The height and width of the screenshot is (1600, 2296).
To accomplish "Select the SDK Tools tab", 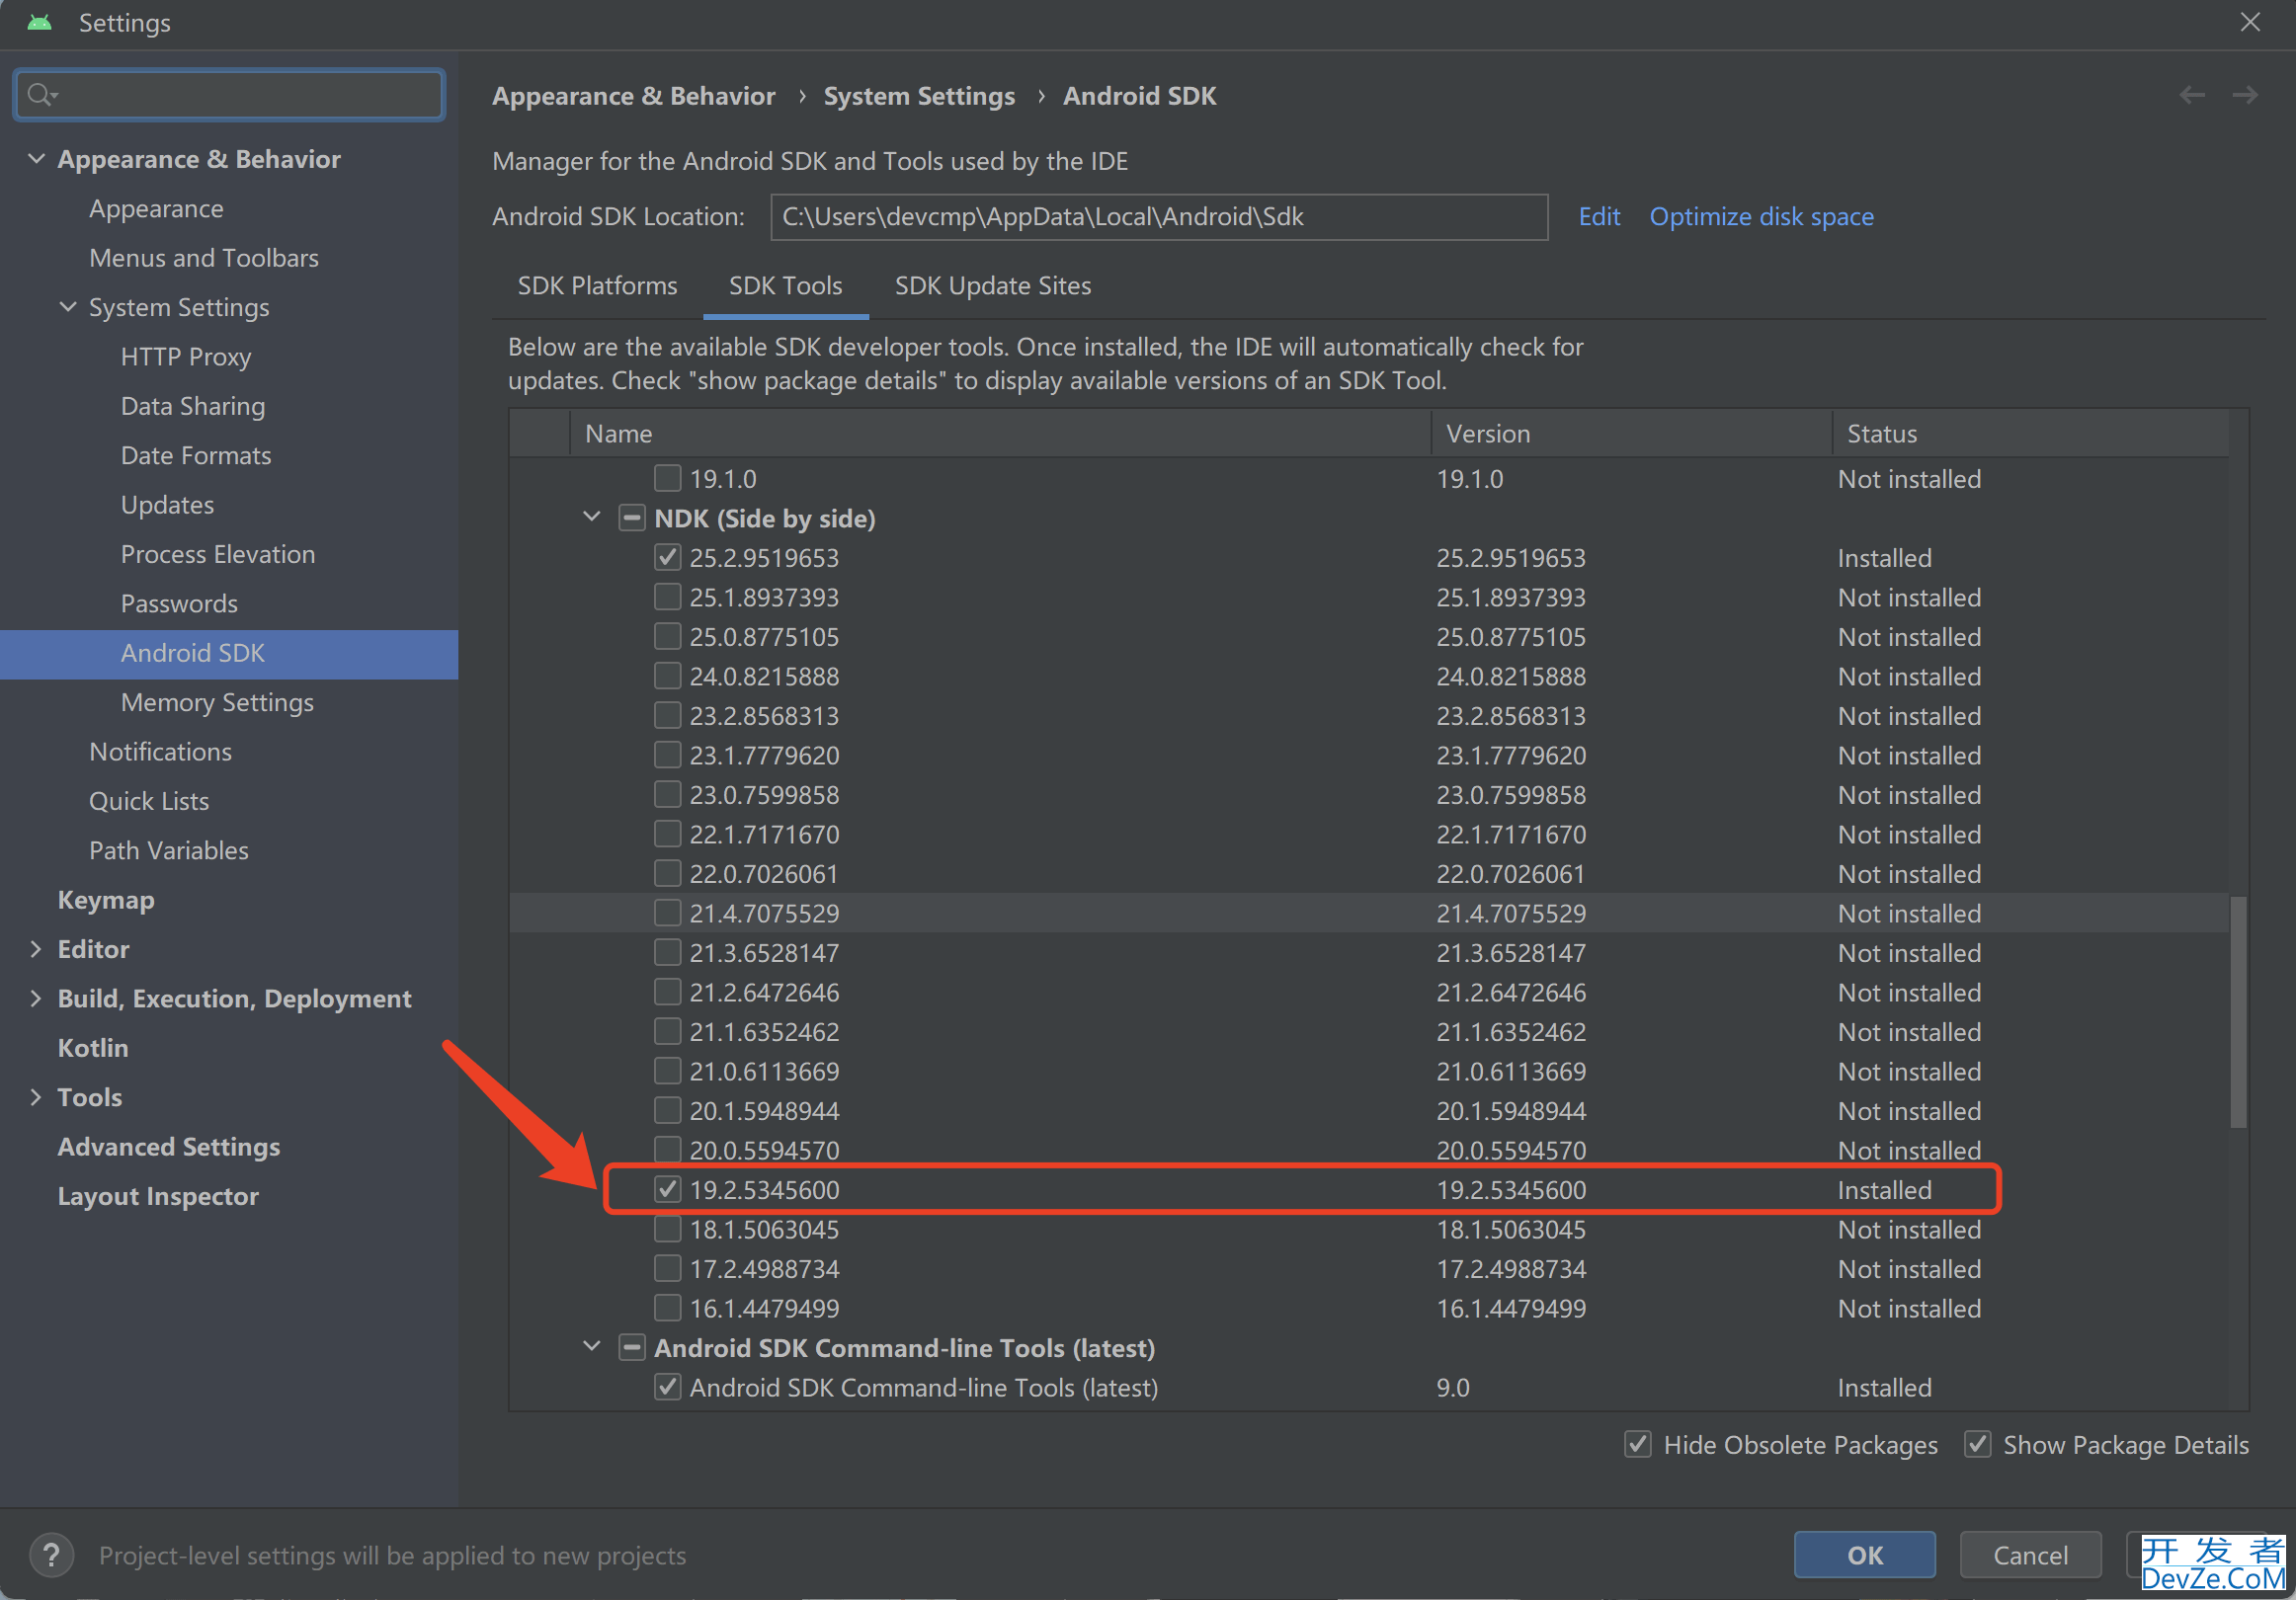I will pyautogui.click(x=786, y=286).
